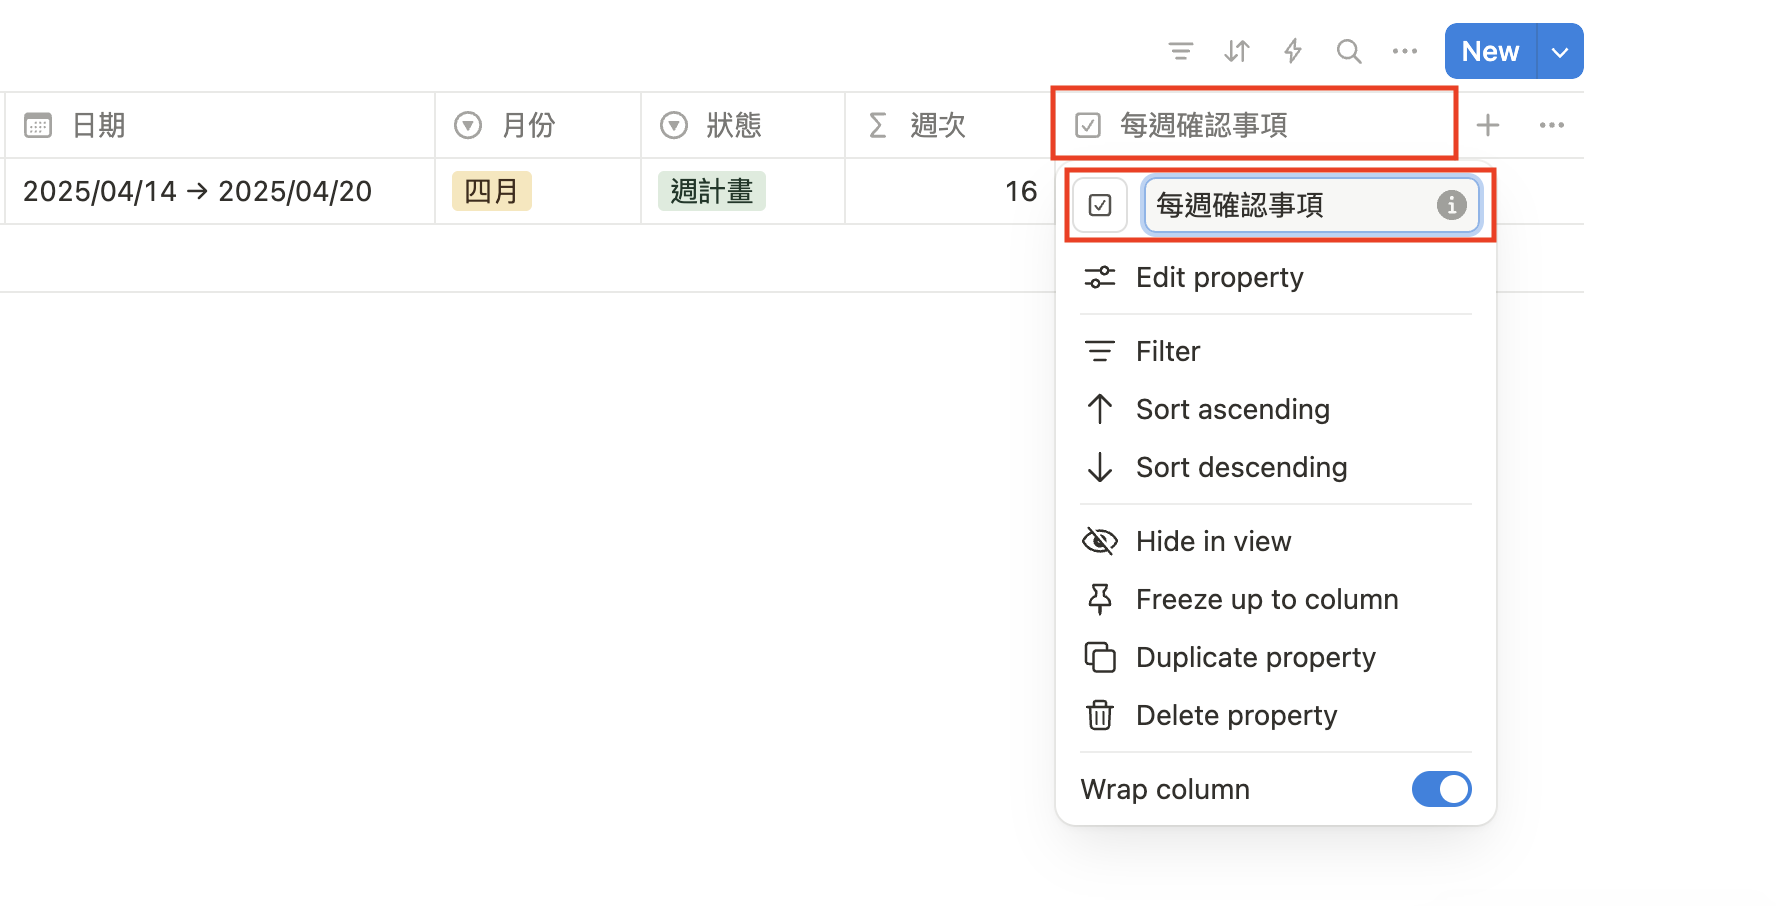Expand the New button dropdown arrow
The image size is (1776, 906).
point(1560,52)
